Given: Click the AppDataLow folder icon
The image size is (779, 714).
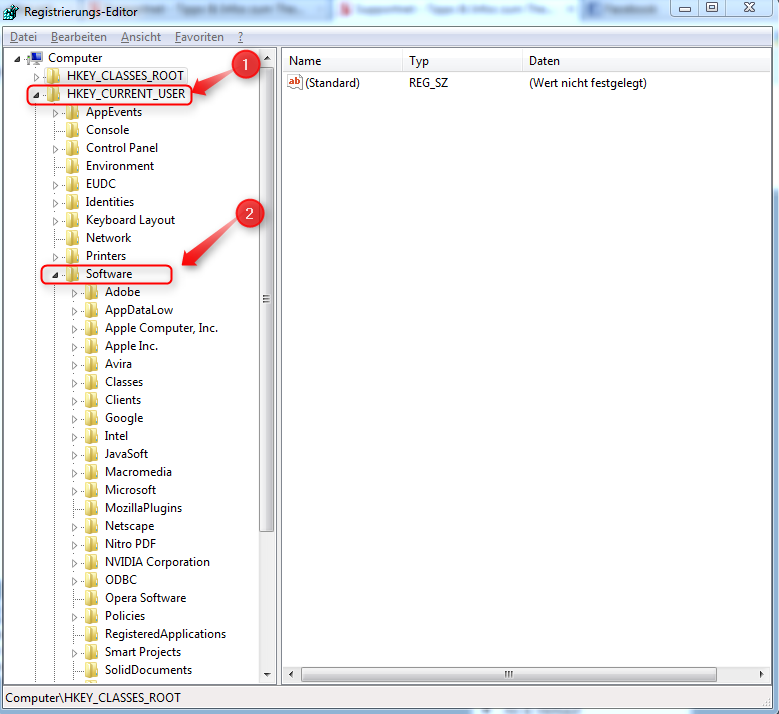Looking at the screenshot, I should (x=91, y=310).
